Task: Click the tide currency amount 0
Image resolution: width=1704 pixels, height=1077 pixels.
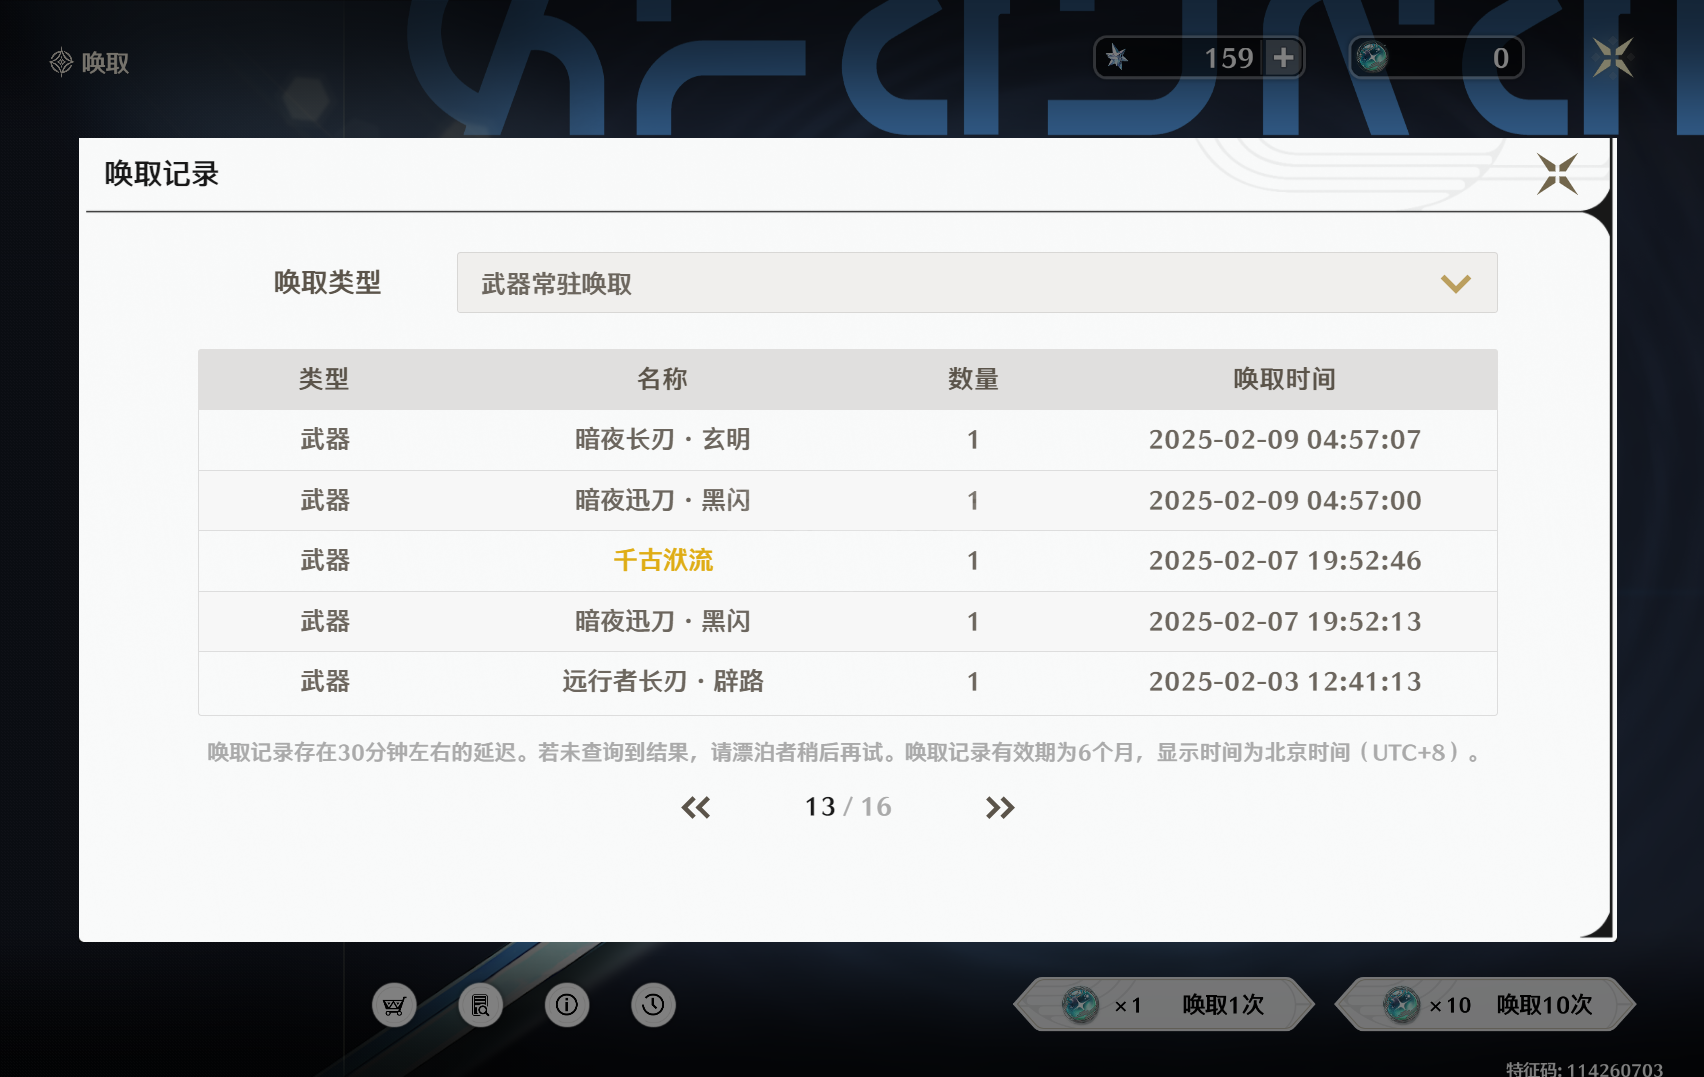Action: tap(1501, 58)
